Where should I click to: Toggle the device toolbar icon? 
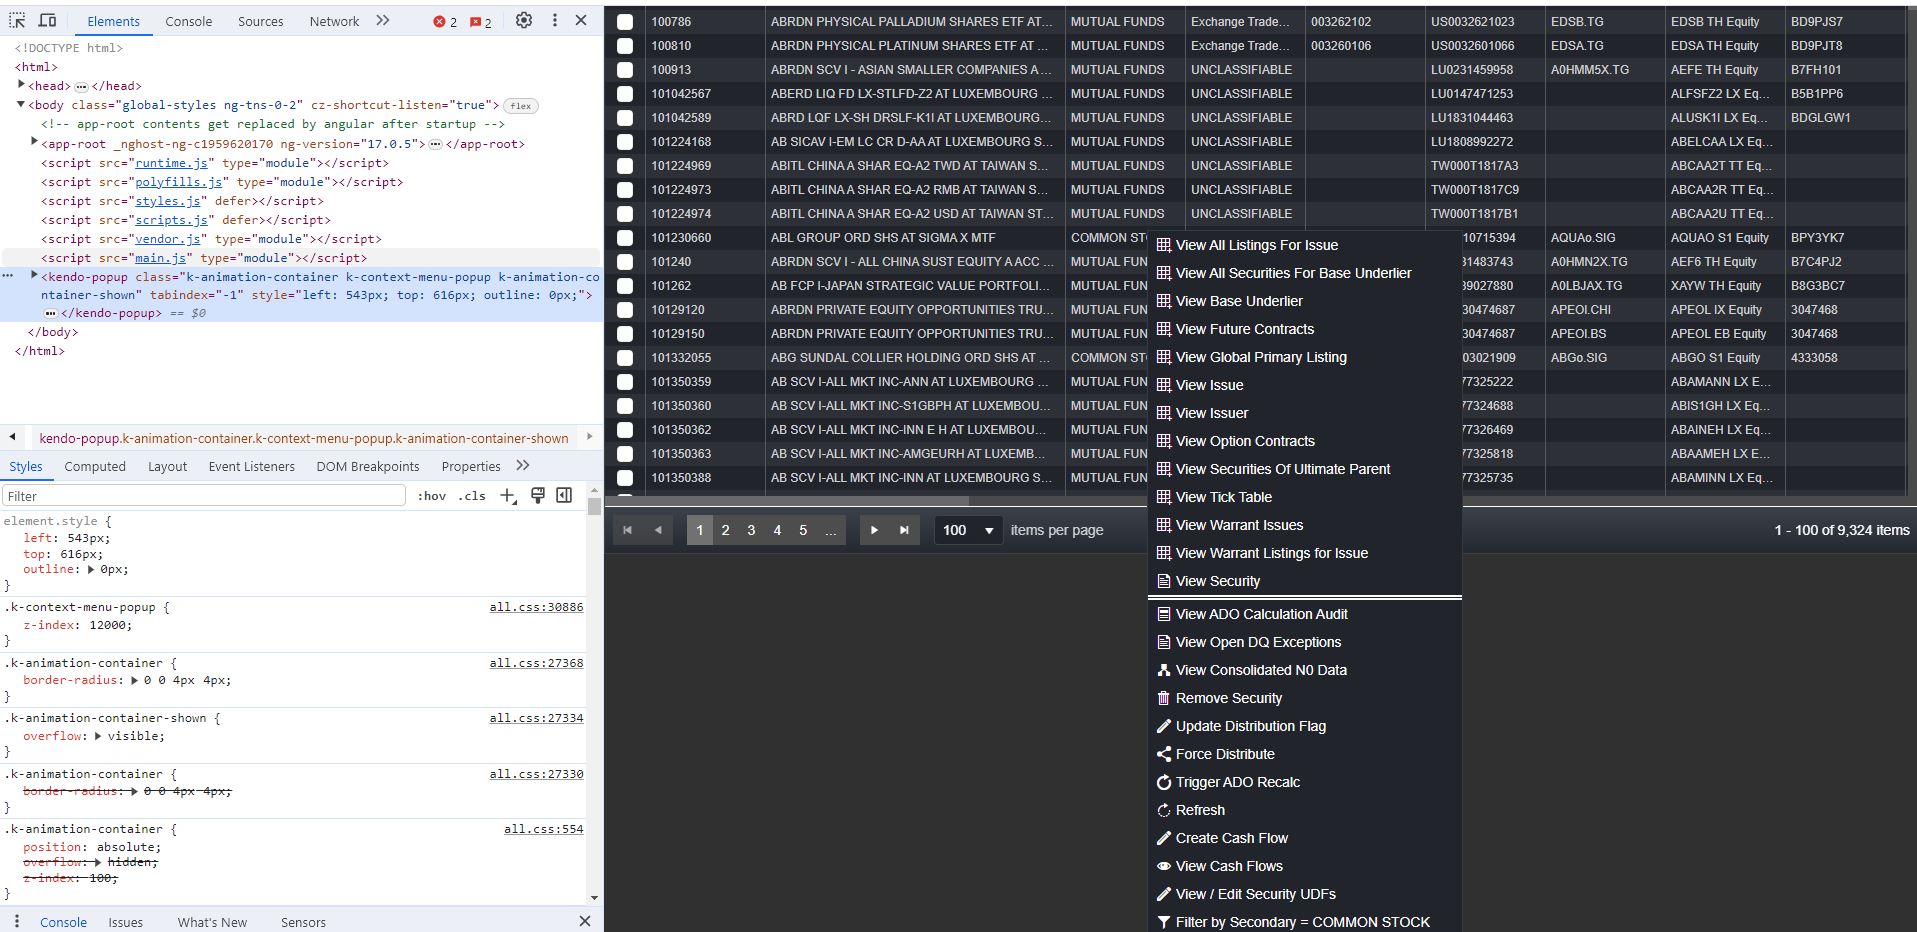[47, 20]
